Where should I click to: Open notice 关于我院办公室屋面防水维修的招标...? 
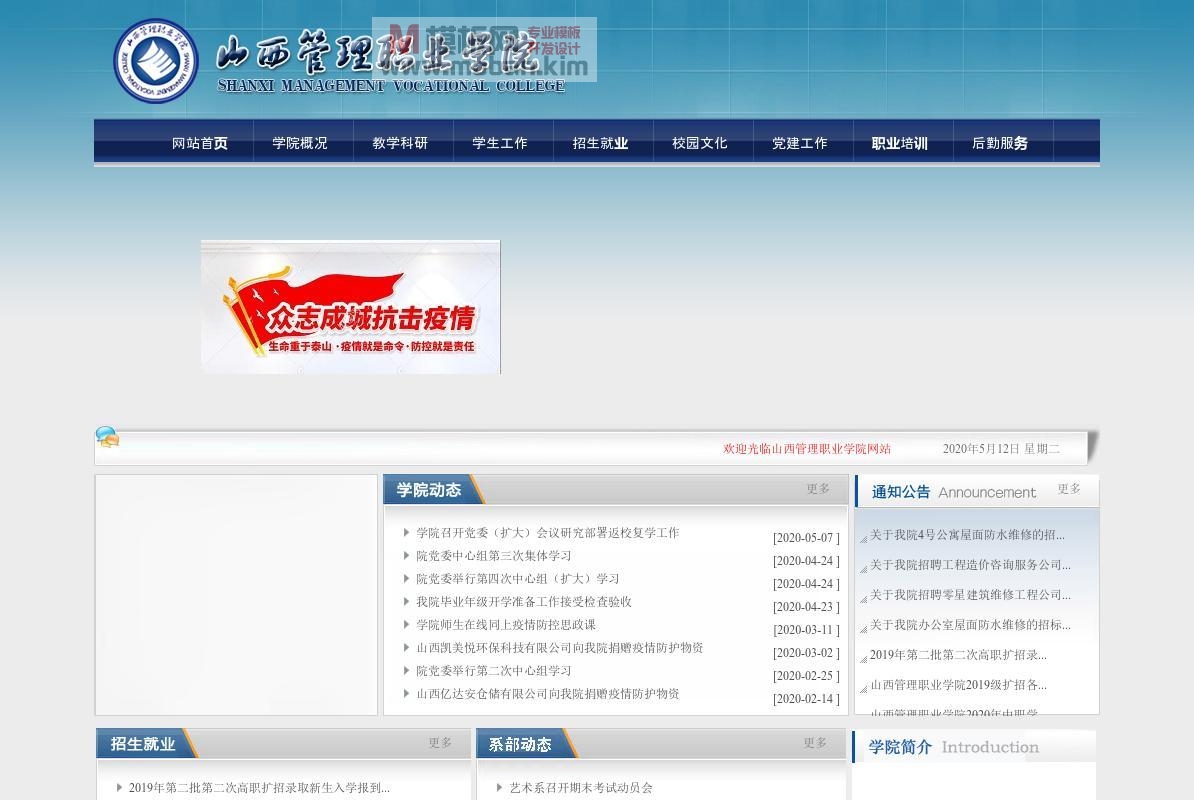[x=970, y=625]
